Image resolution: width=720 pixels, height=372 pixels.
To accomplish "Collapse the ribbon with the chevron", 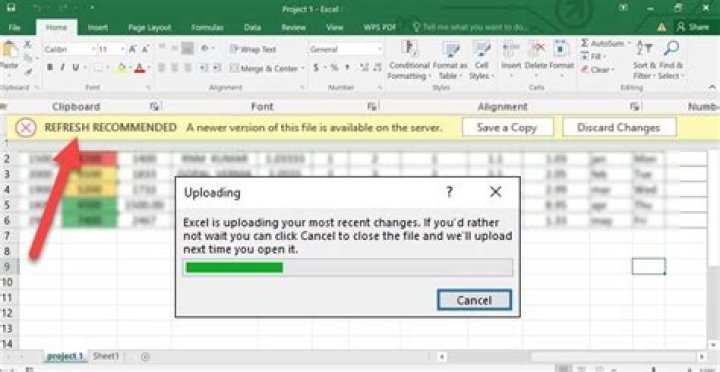I will pos(712,87).
